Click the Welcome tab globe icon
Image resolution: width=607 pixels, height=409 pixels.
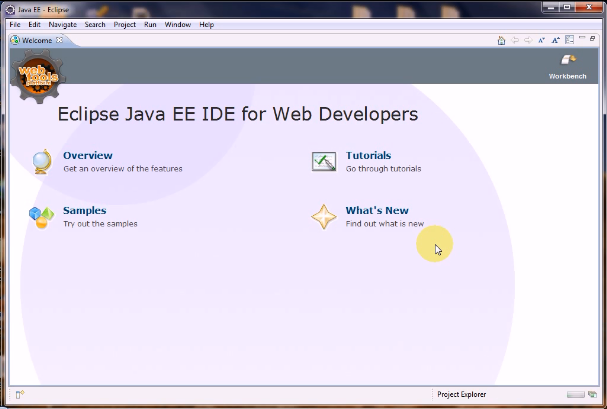click(x=15, y=40)
